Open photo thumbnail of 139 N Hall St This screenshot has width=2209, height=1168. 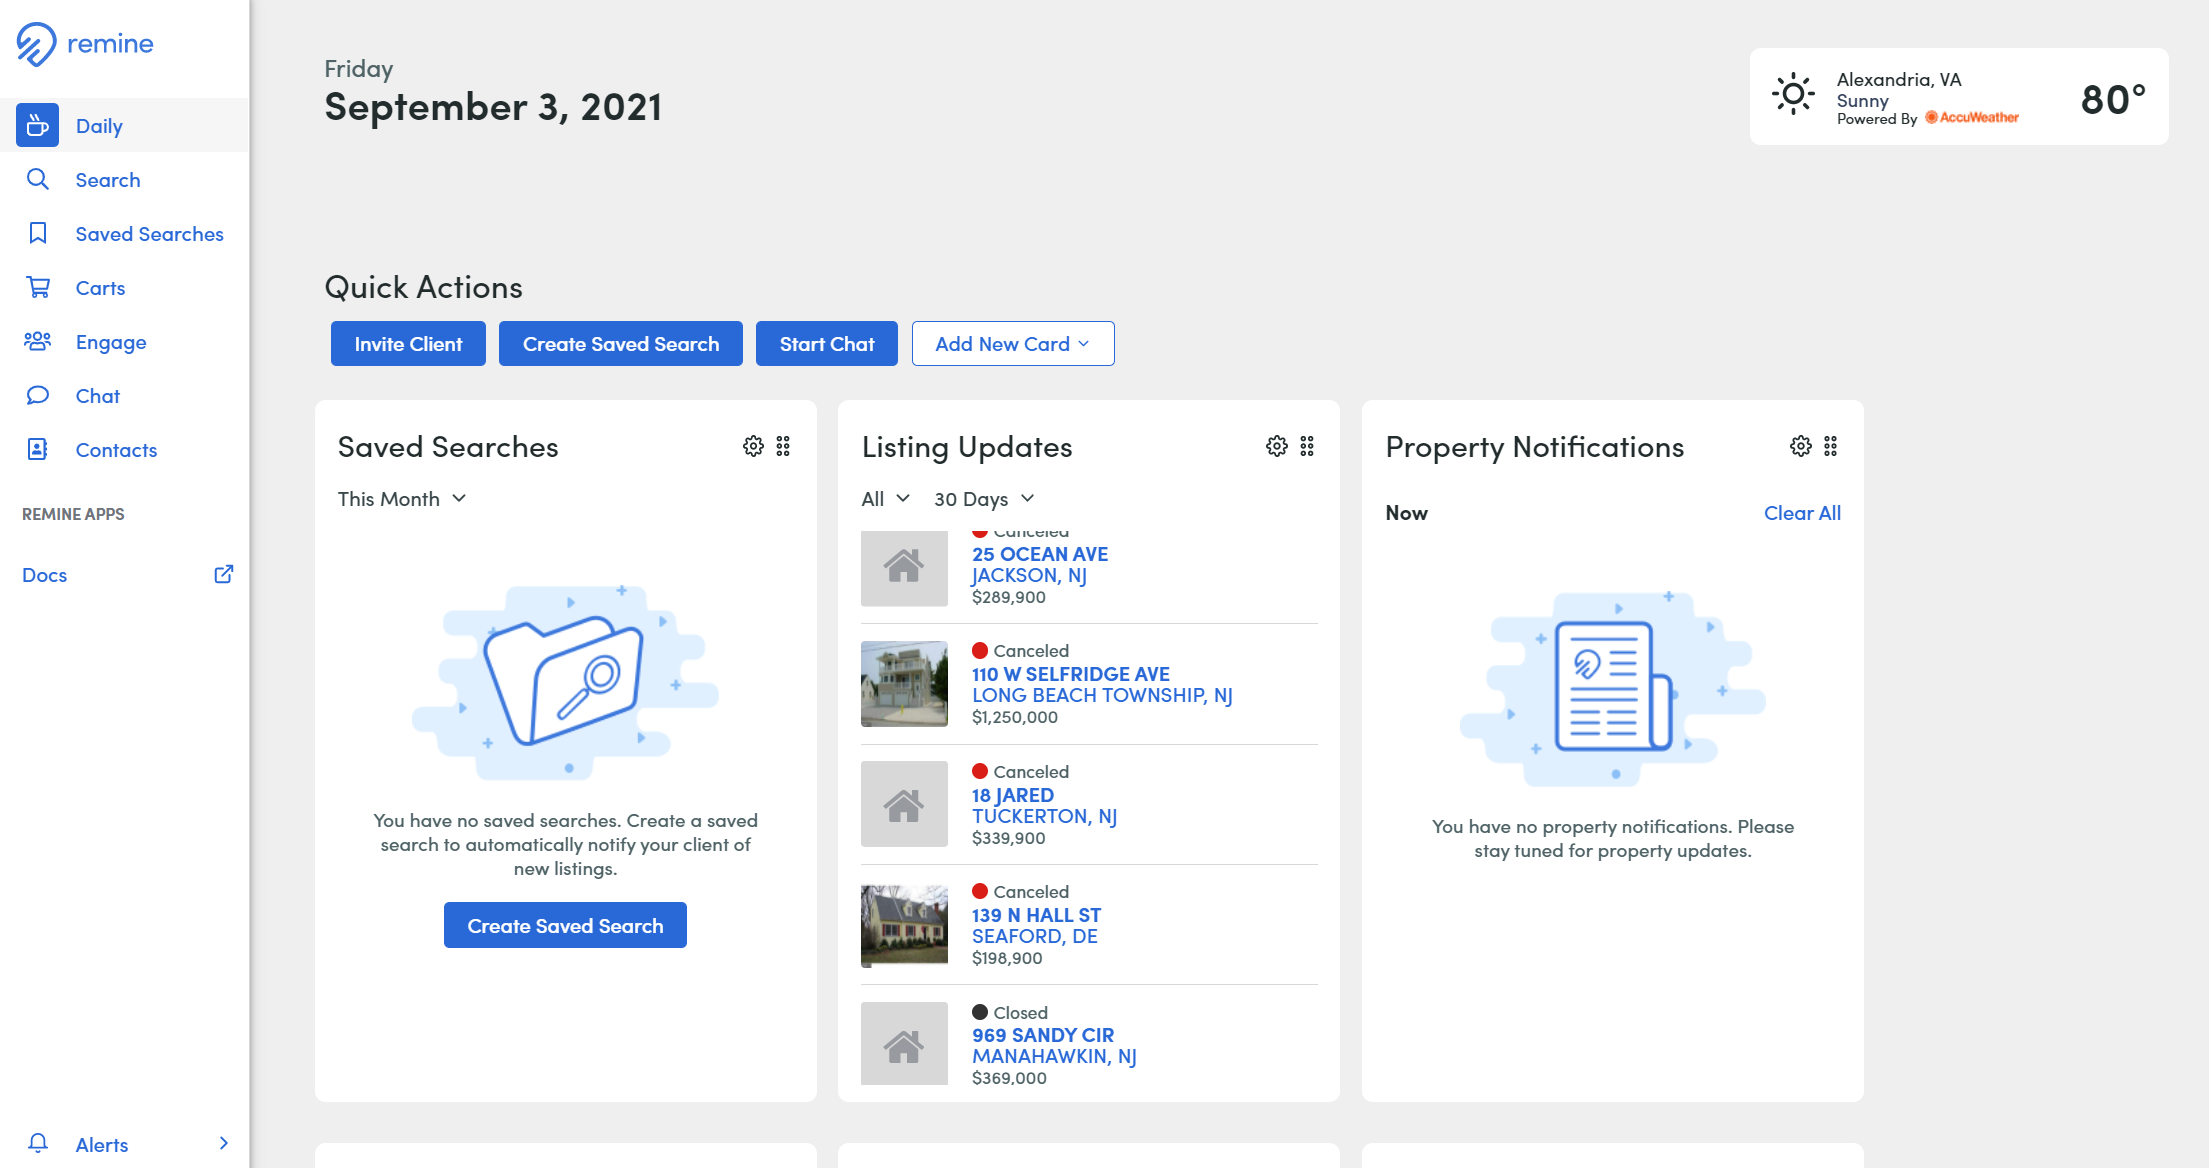click(904, 925)
